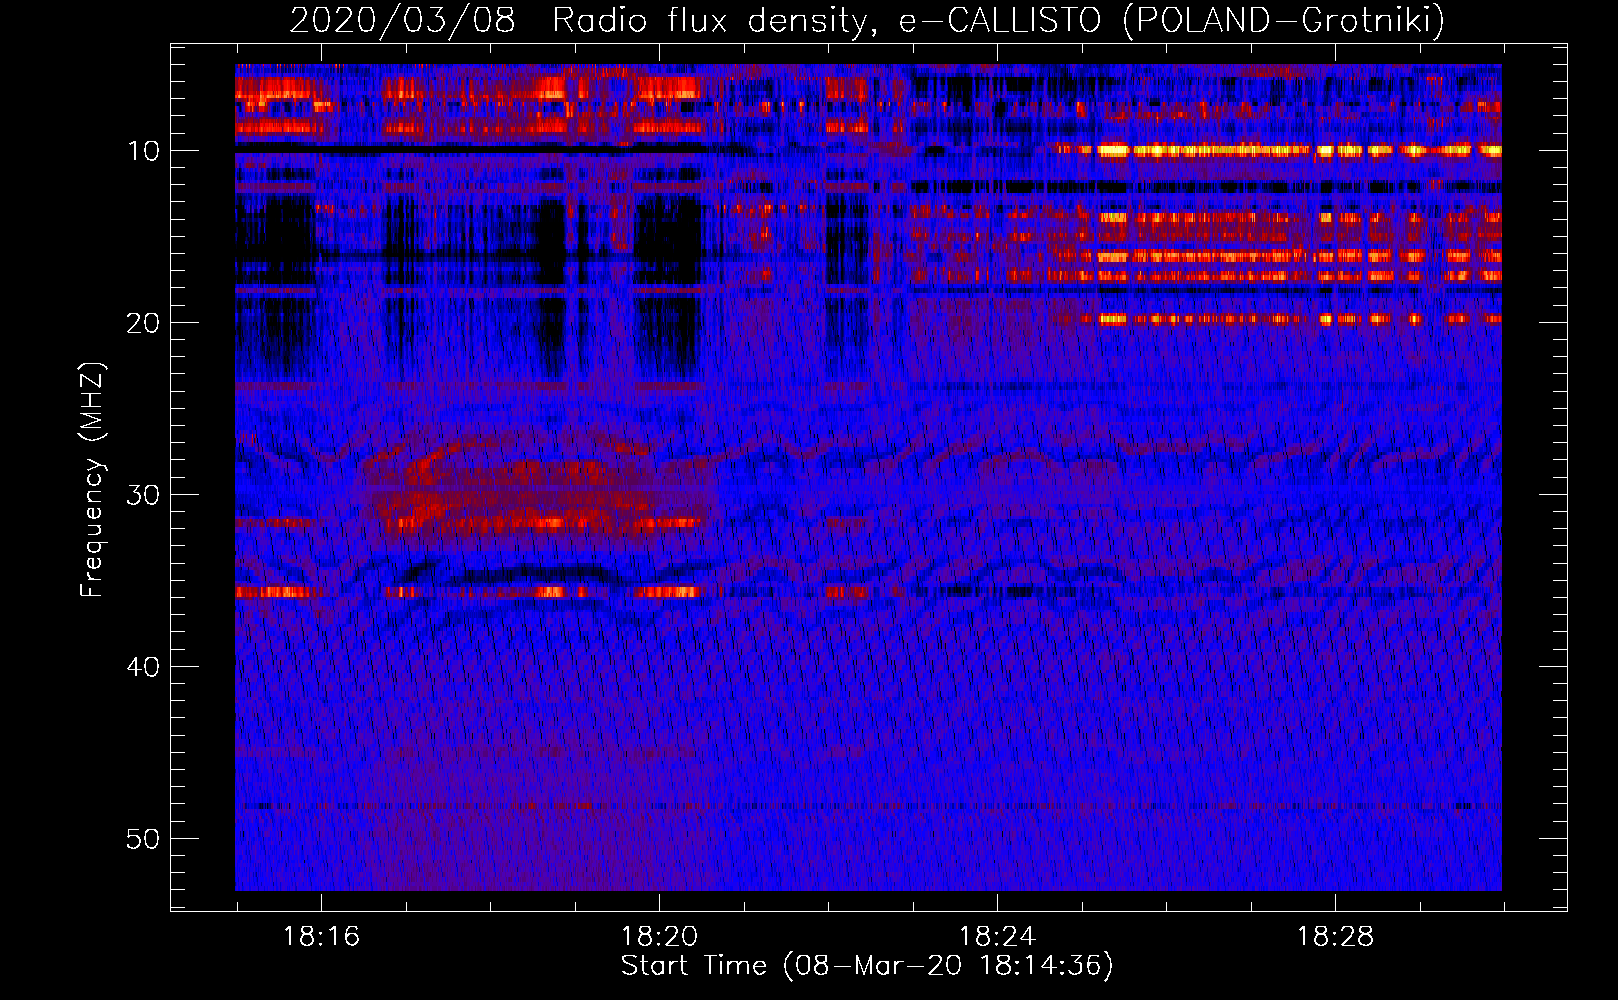Screen dimensions: 1618x1000
Task: Click the '18:20' time tick label
Action: click(659, 937)
